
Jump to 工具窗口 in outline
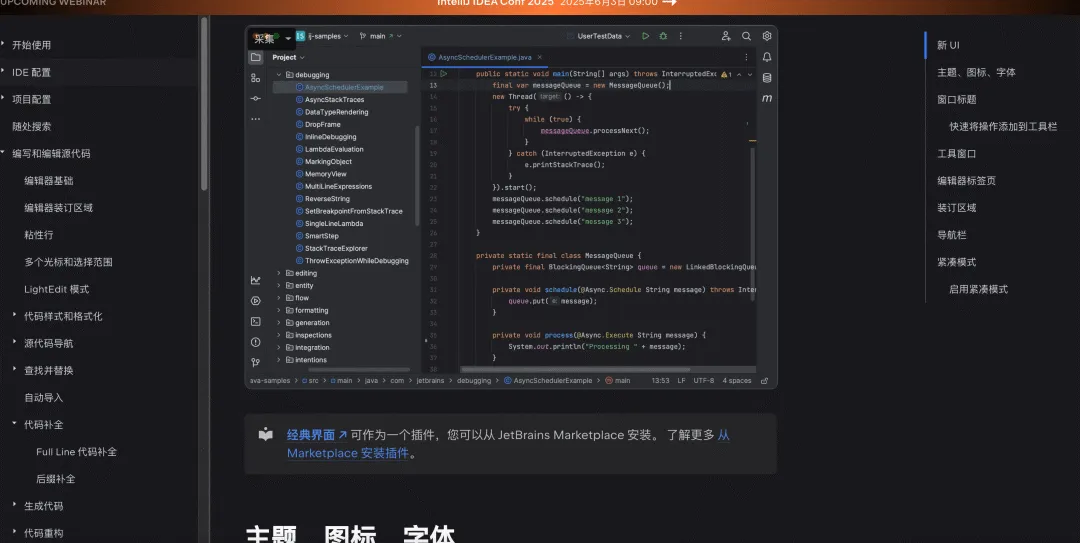click(956, 154)
